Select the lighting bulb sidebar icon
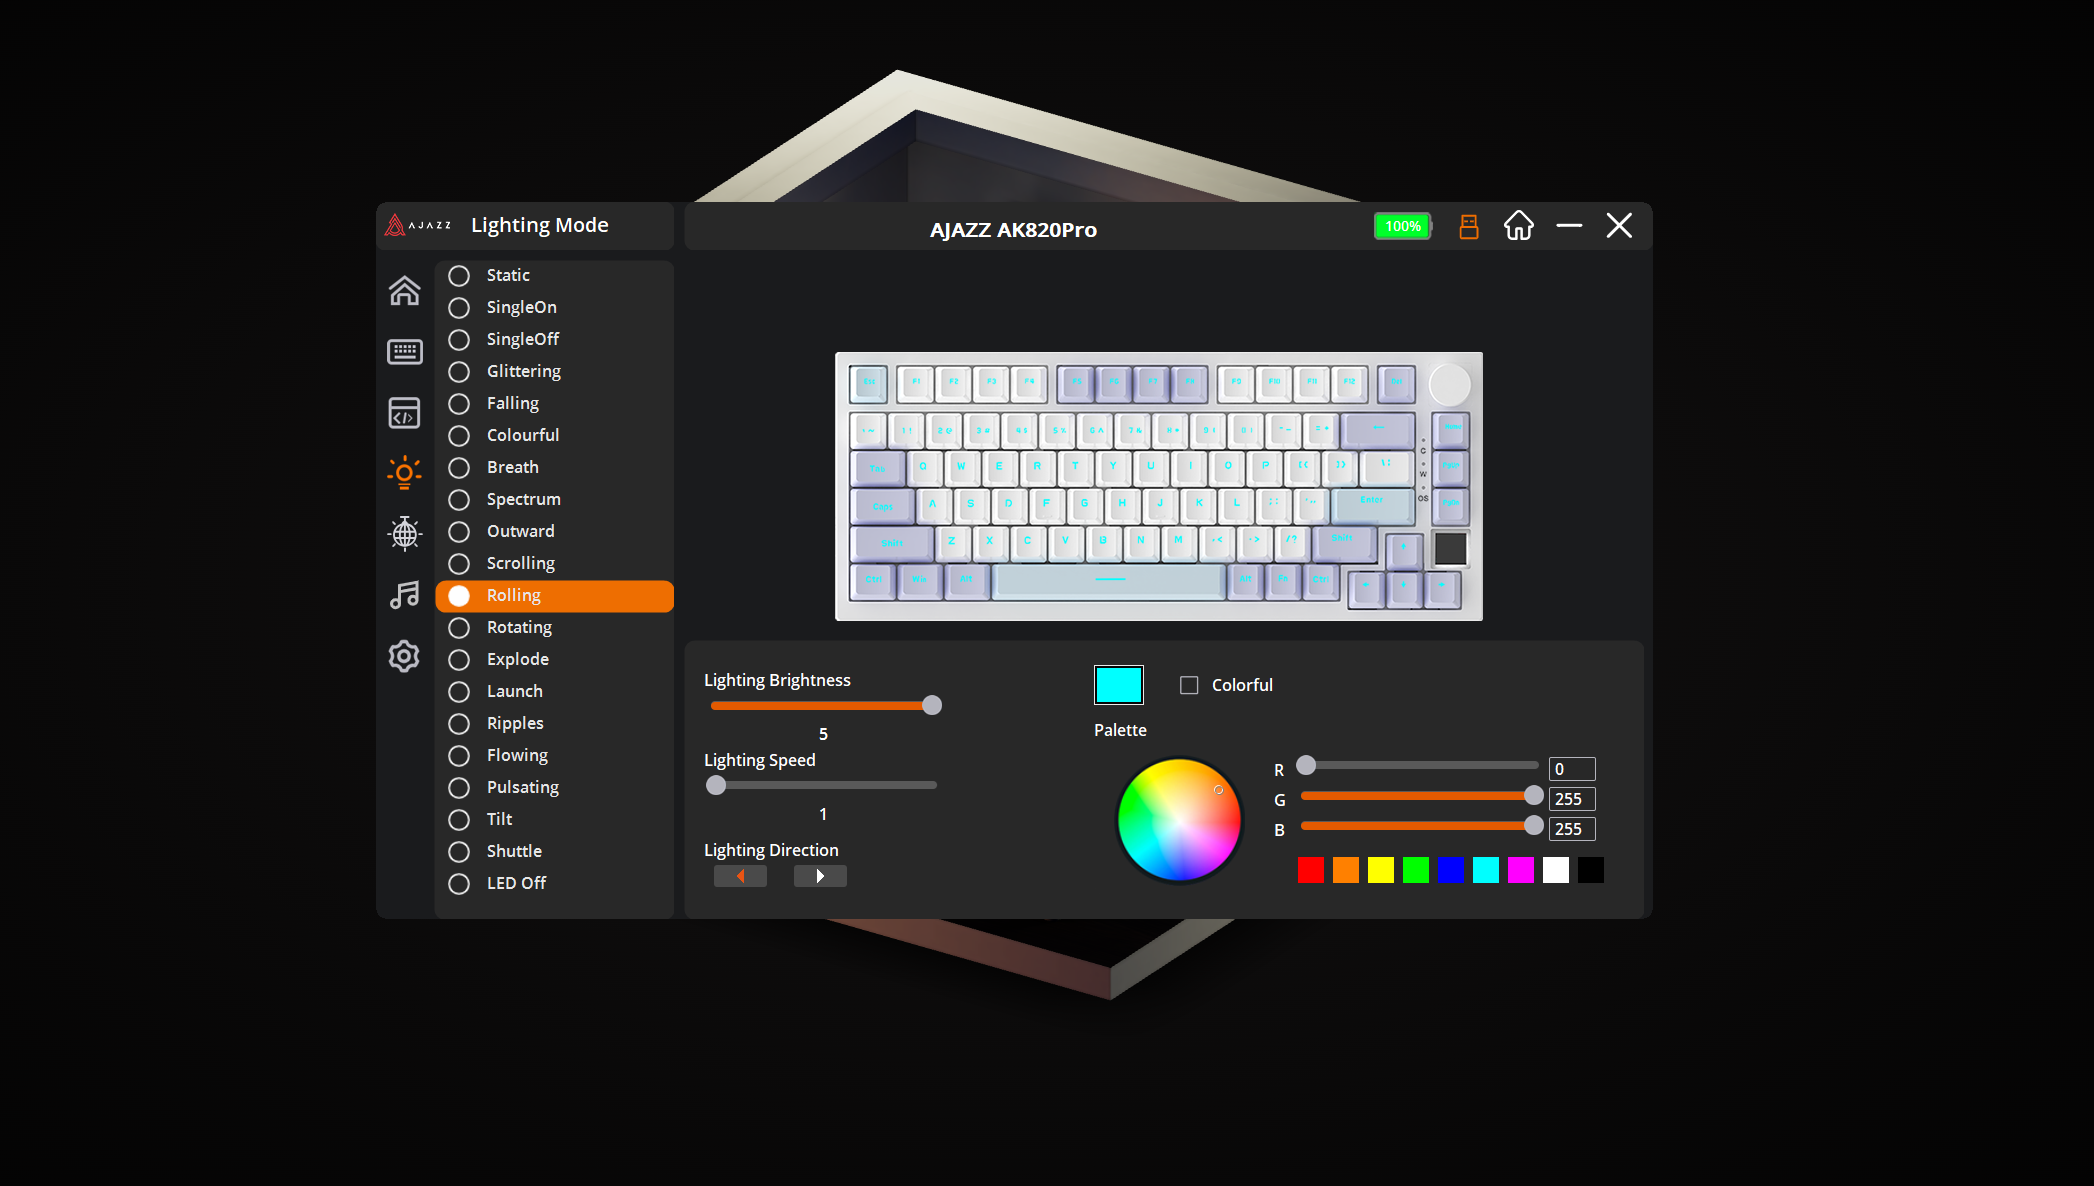 point(404,473)
